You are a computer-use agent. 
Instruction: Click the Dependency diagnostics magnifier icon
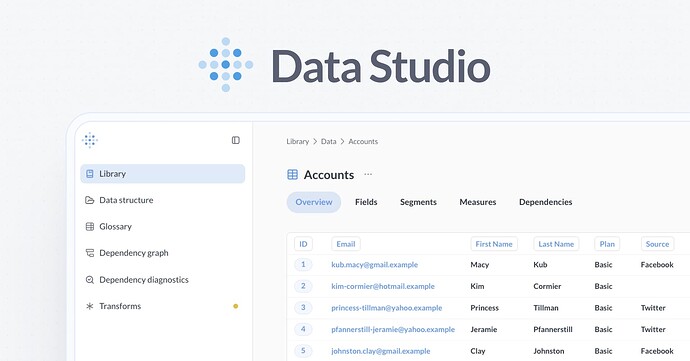coord(90,280)
